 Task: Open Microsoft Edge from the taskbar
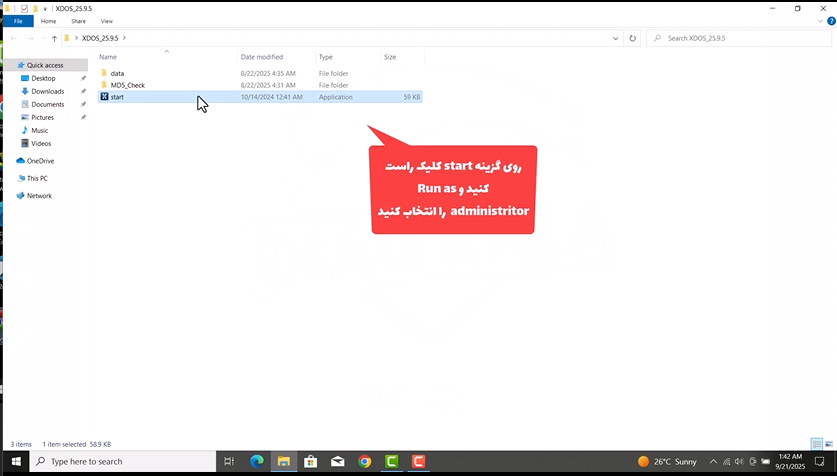coord(257,461)
